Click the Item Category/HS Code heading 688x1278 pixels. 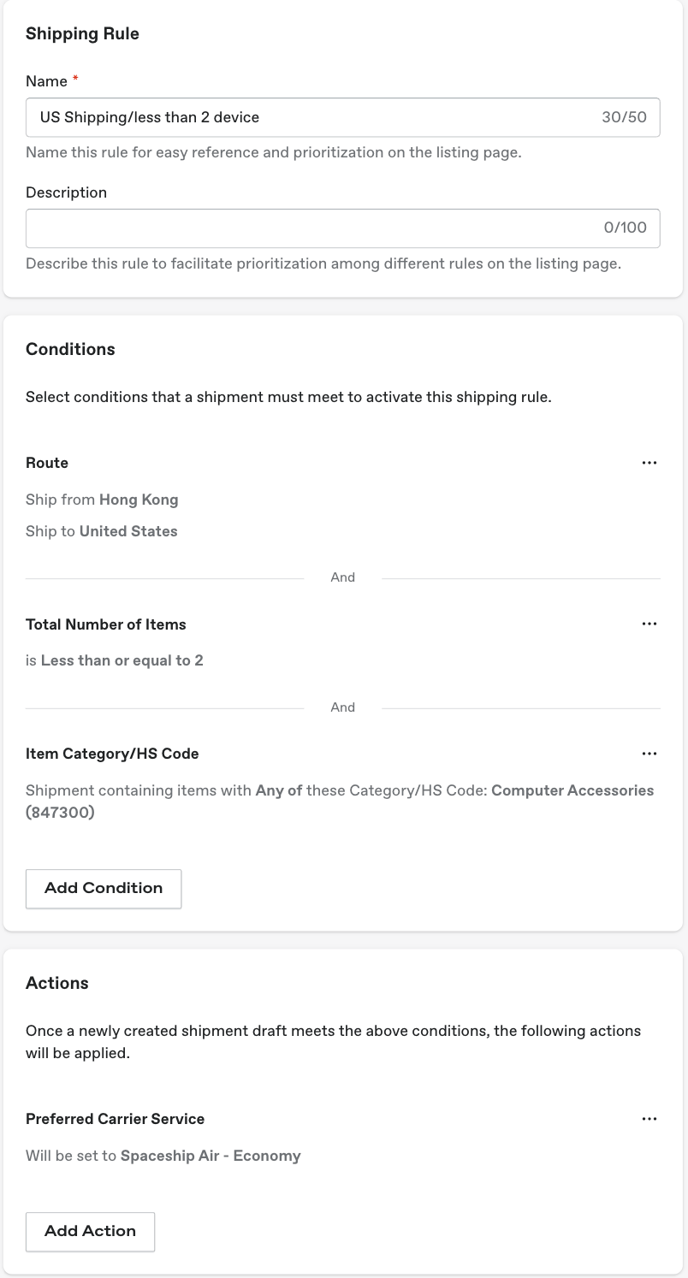click(112, 754)
